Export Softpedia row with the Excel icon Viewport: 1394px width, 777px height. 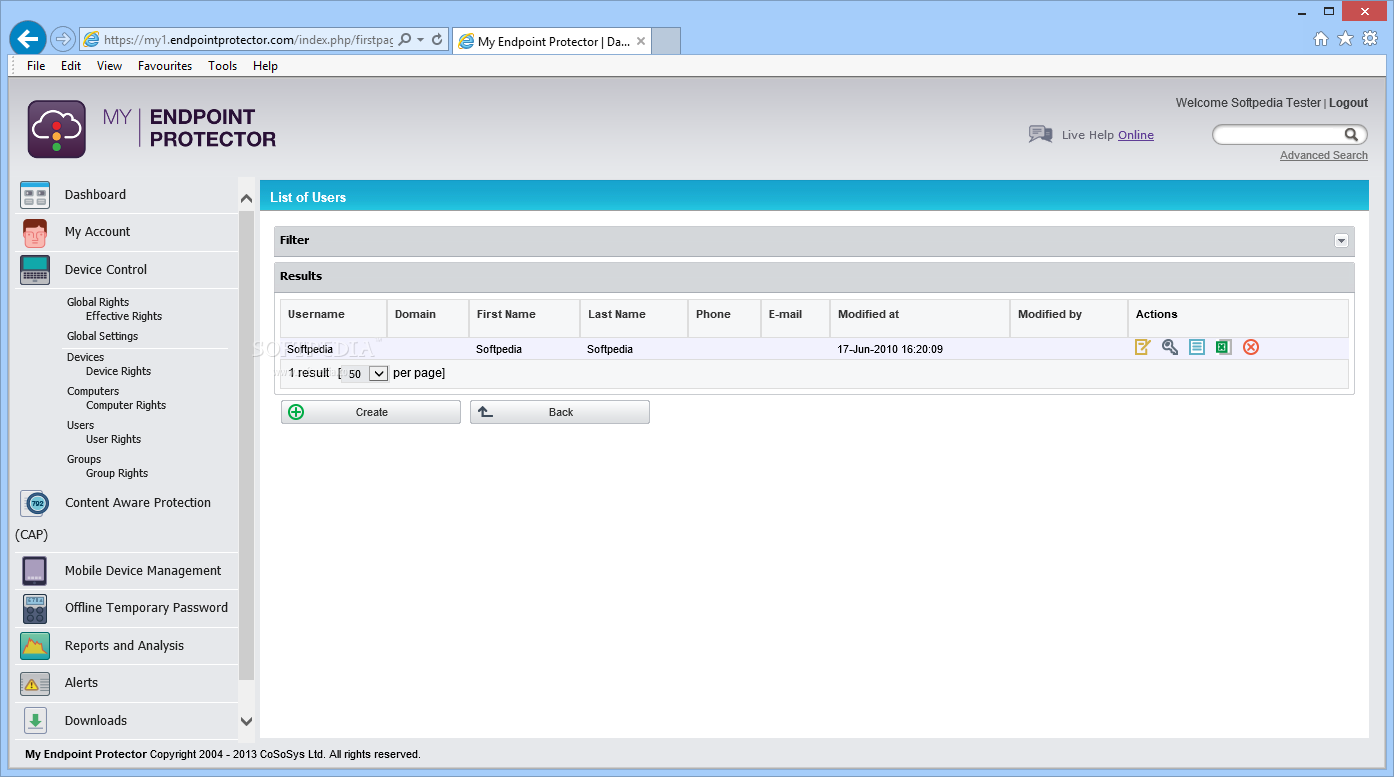tap(1223, 347)
